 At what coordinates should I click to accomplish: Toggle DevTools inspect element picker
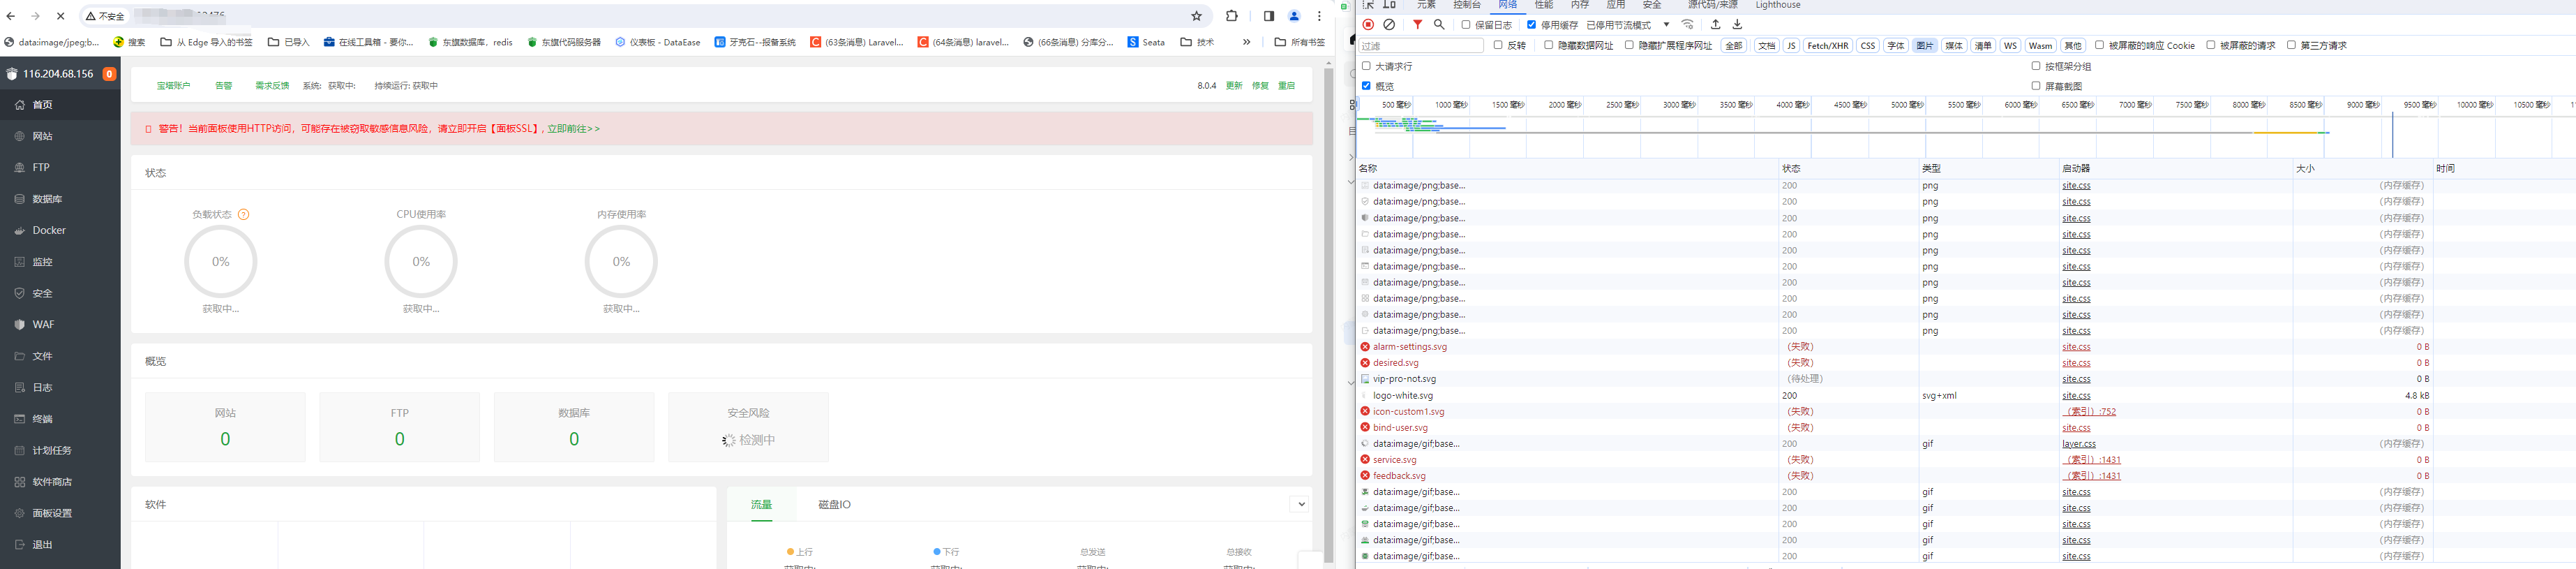(1368, 5)
